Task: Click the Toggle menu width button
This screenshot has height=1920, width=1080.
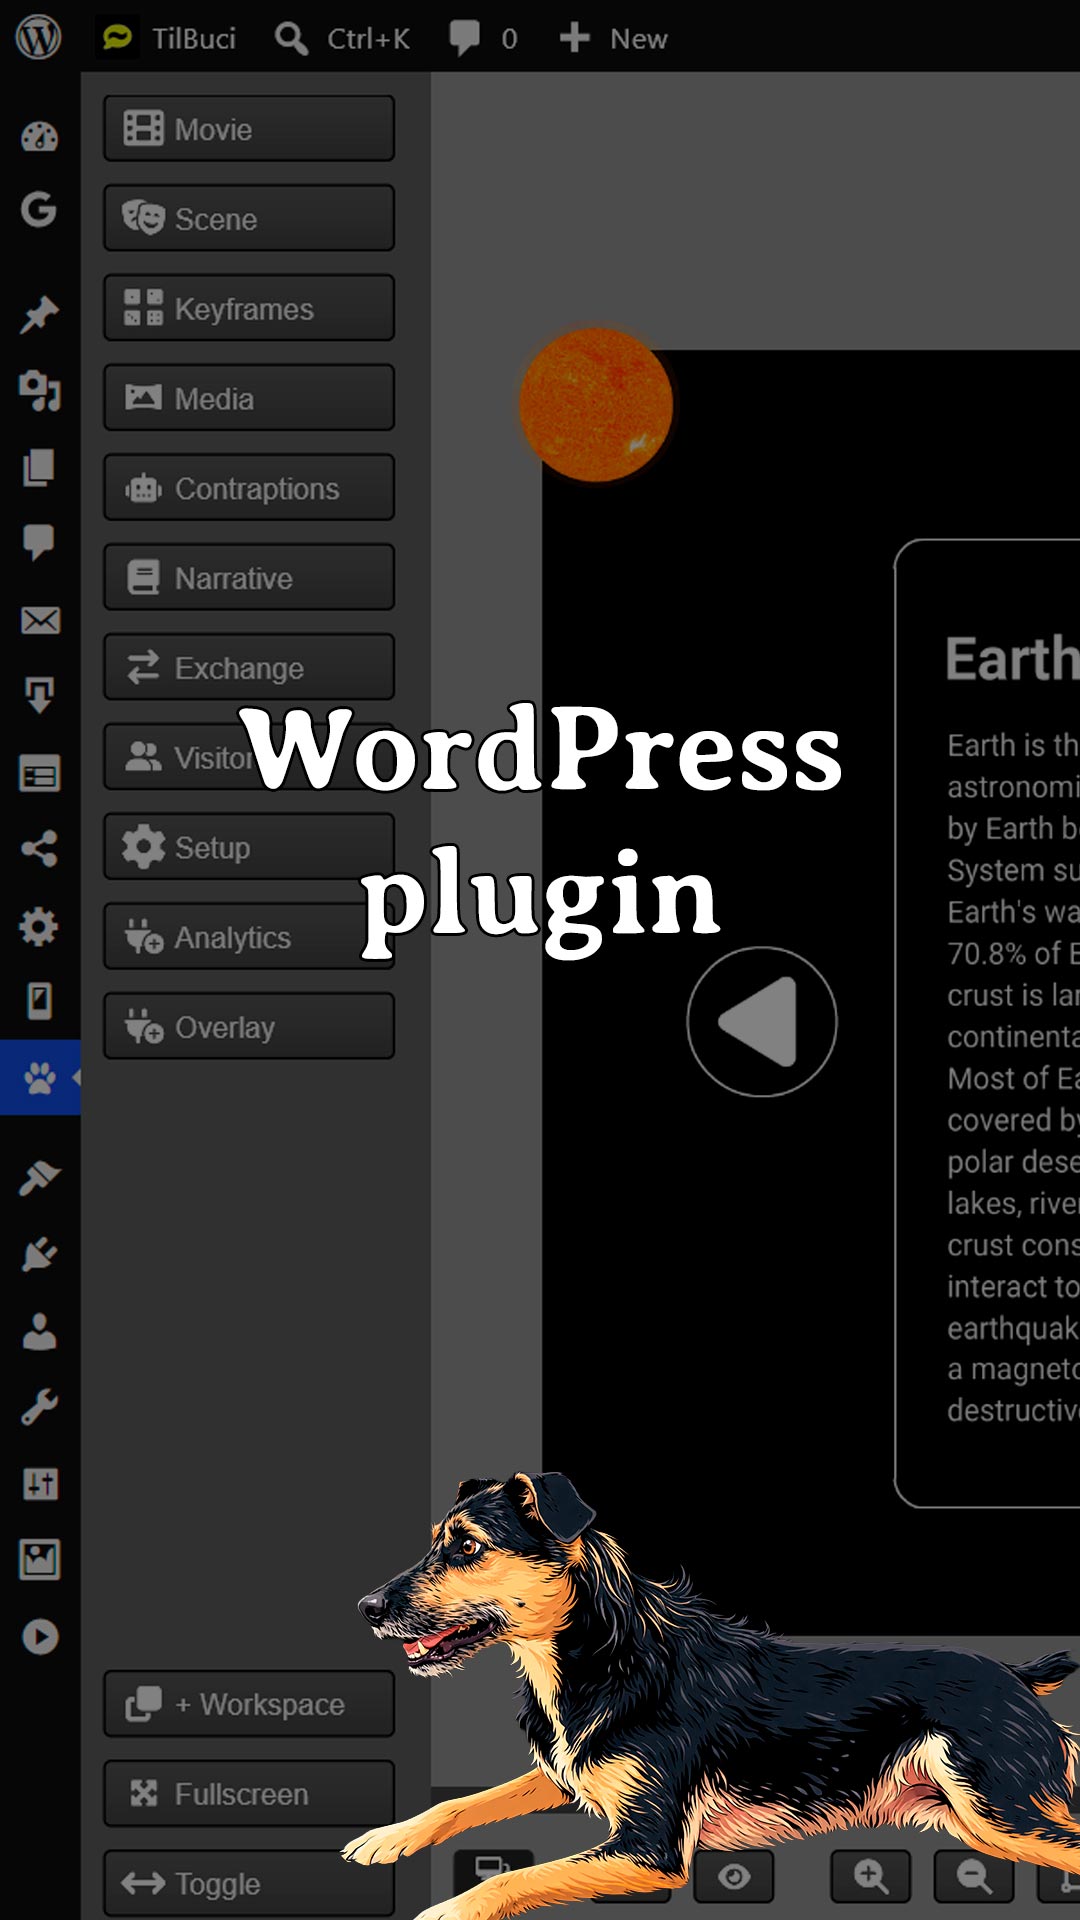Action: pos(249,1884)
